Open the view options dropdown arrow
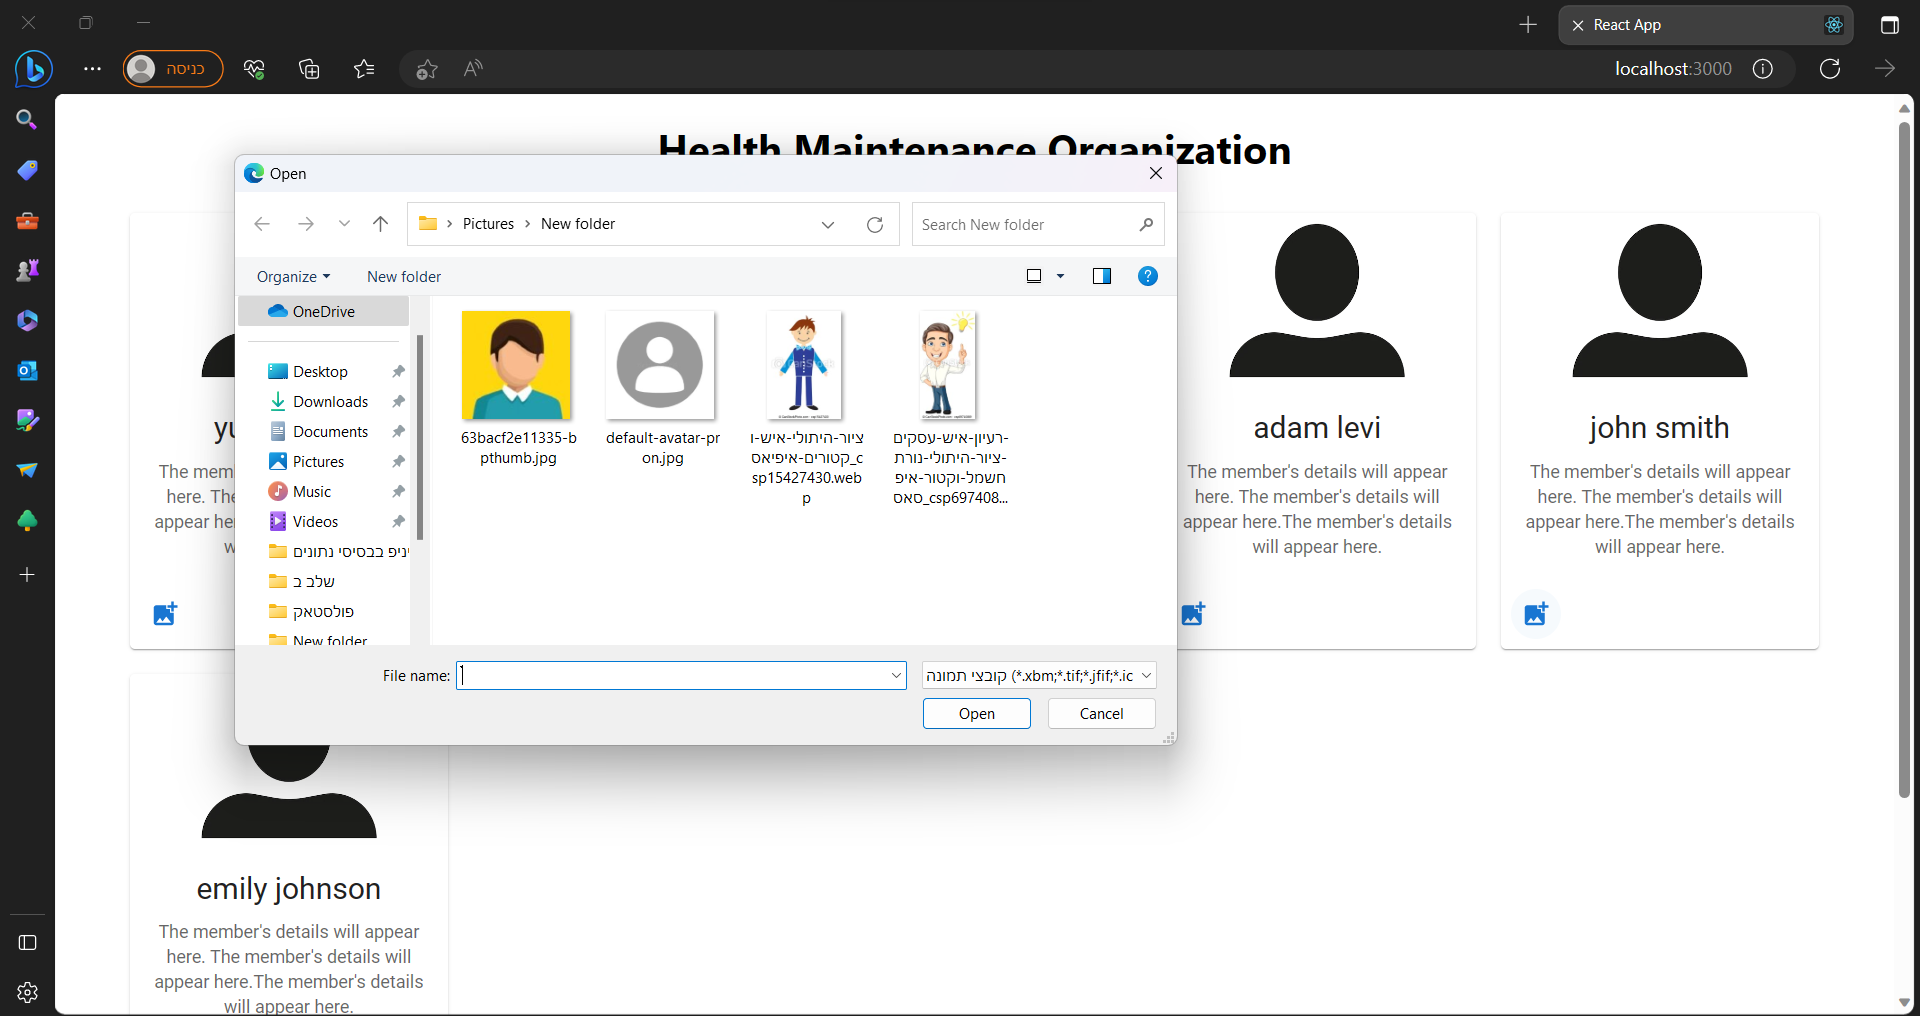 tap(1061, 276)
